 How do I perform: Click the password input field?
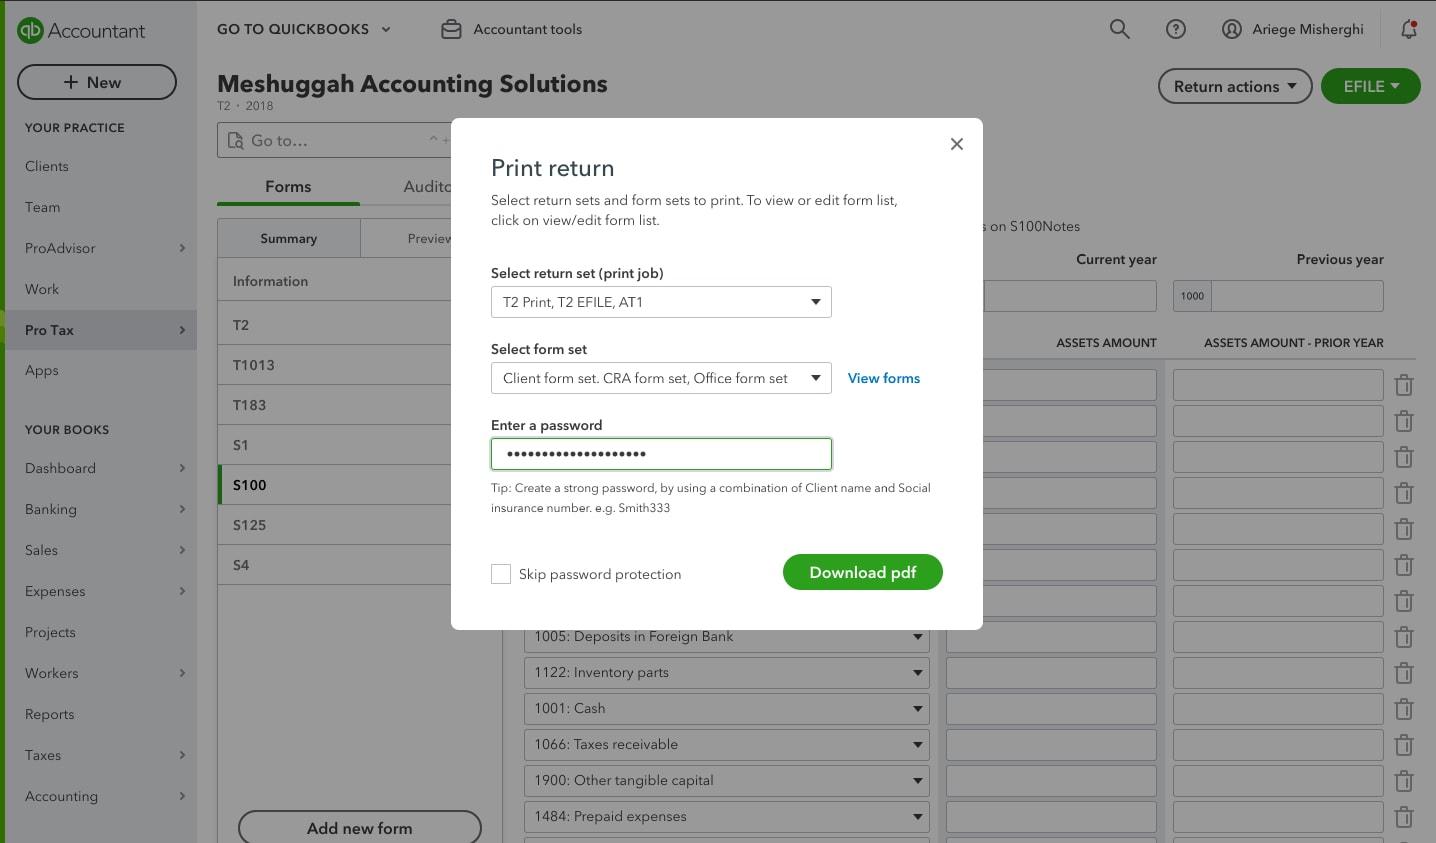point(661,454)
